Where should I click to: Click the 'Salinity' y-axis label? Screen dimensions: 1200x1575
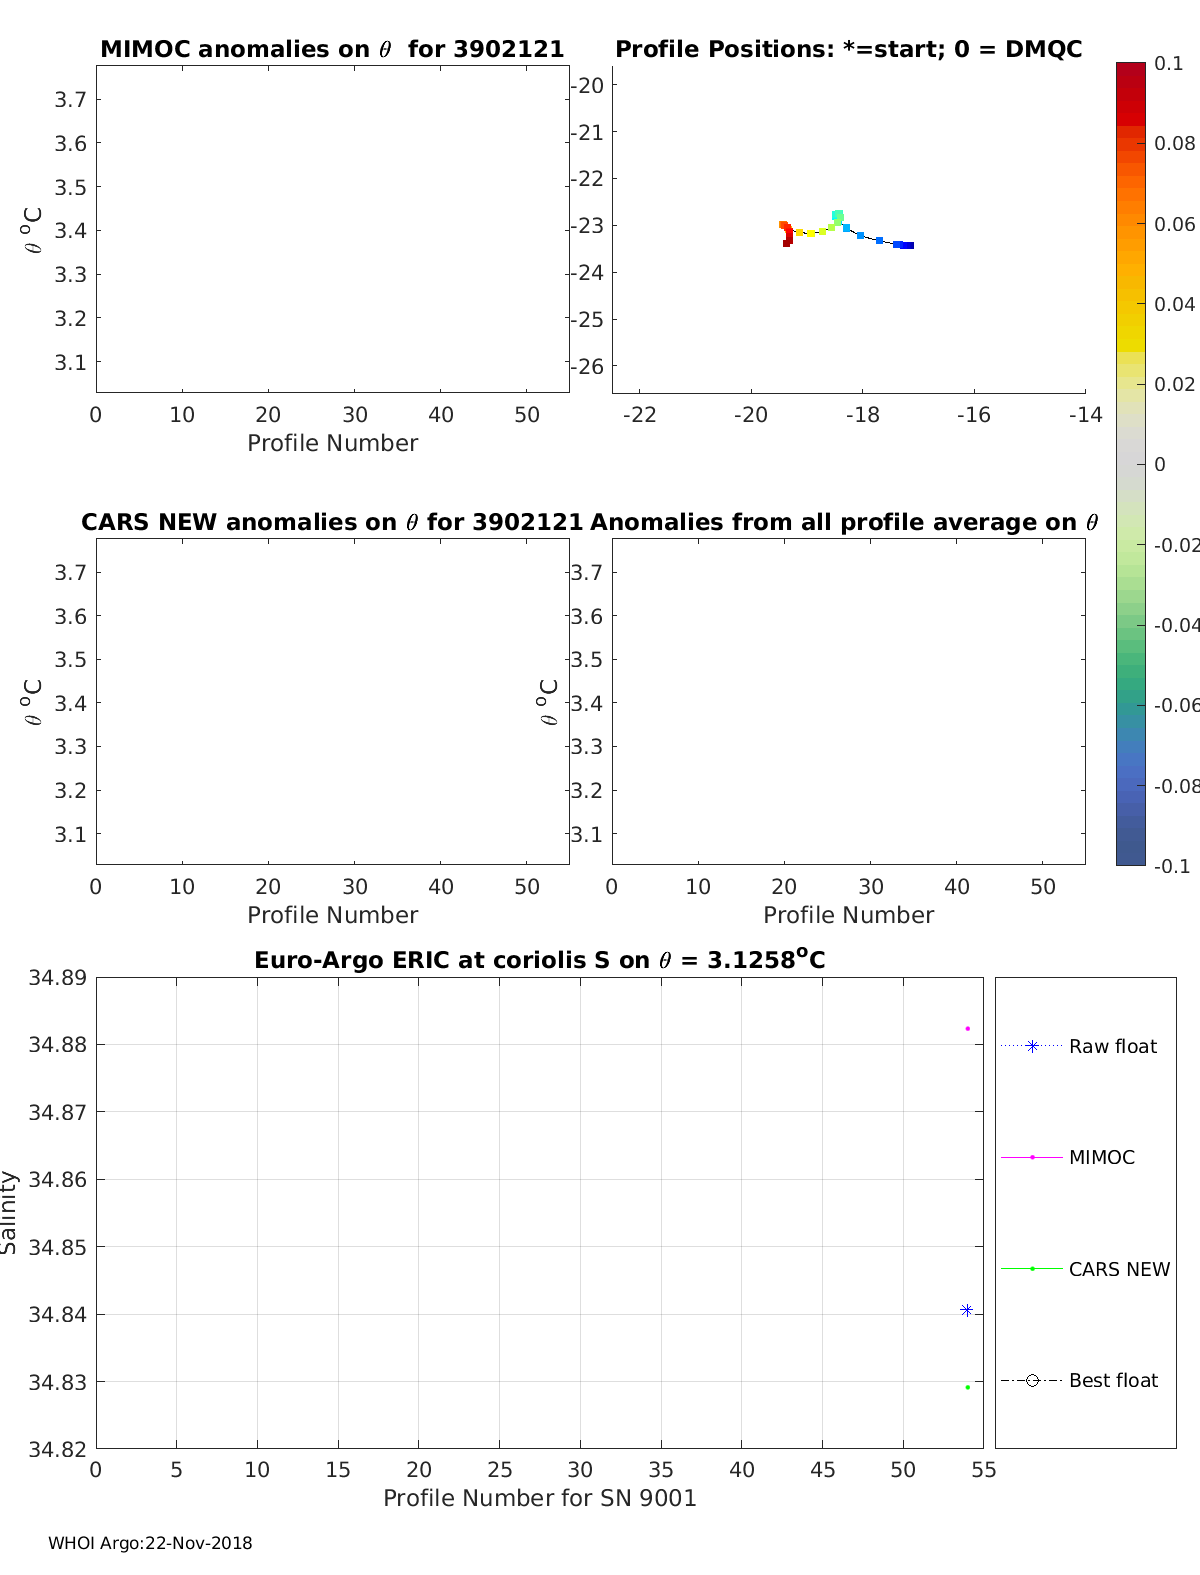pos(10,1212)
